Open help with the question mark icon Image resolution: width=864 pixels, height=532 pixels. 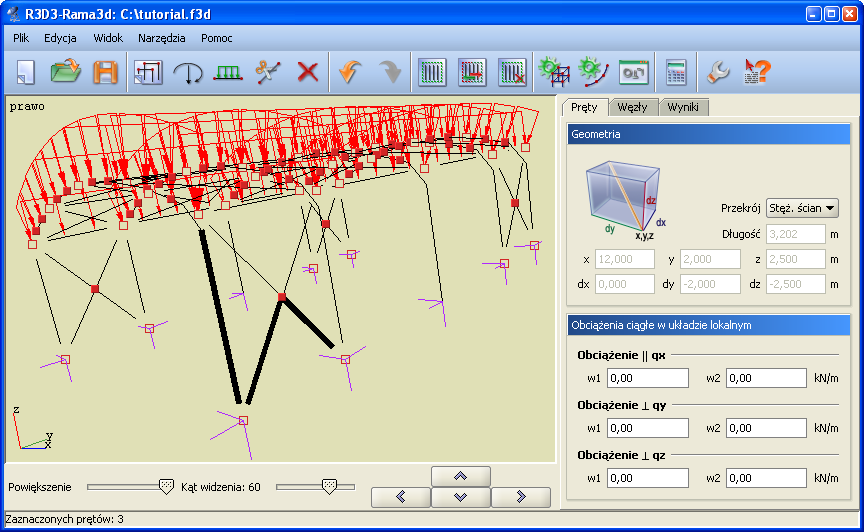pyautogui.click(x=758, y=72)
